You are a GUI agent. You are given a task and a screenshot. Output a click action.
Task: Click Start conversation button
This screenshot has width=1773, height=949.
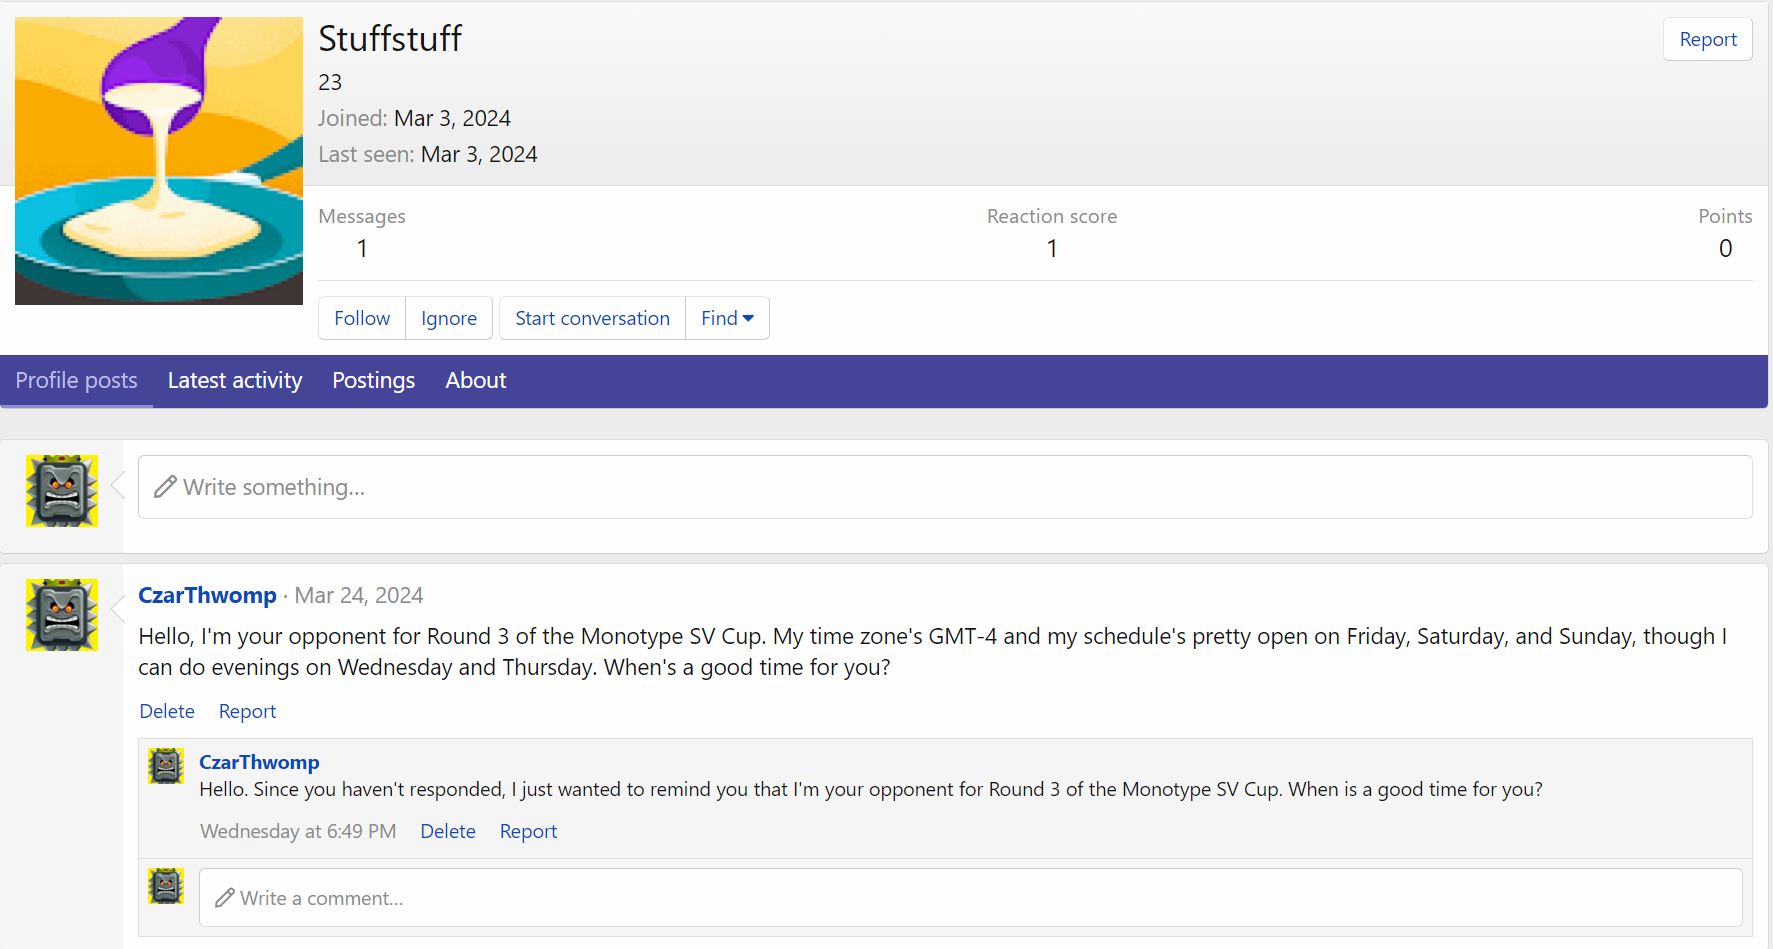pos(592,318)
